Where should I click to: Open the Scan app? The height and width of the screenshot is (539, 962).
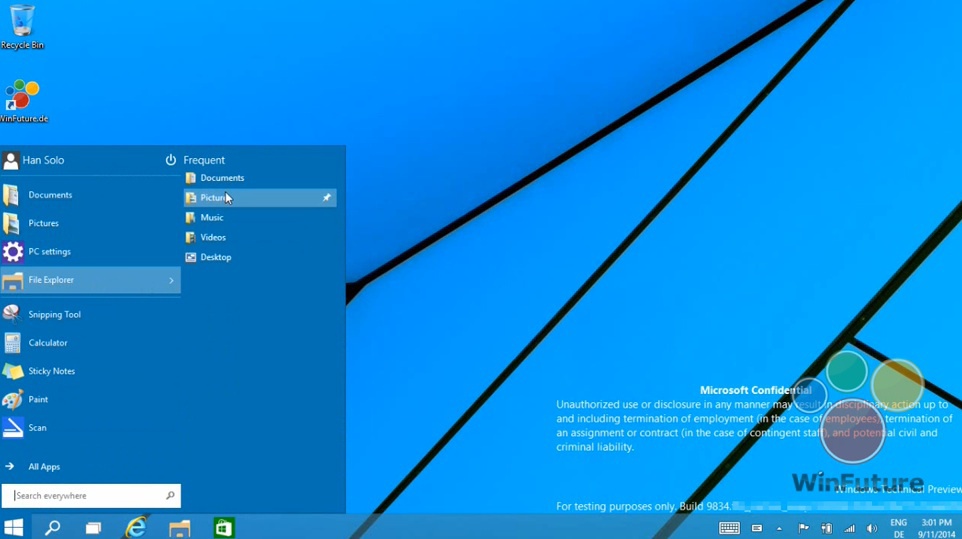[x=90, y=427]
